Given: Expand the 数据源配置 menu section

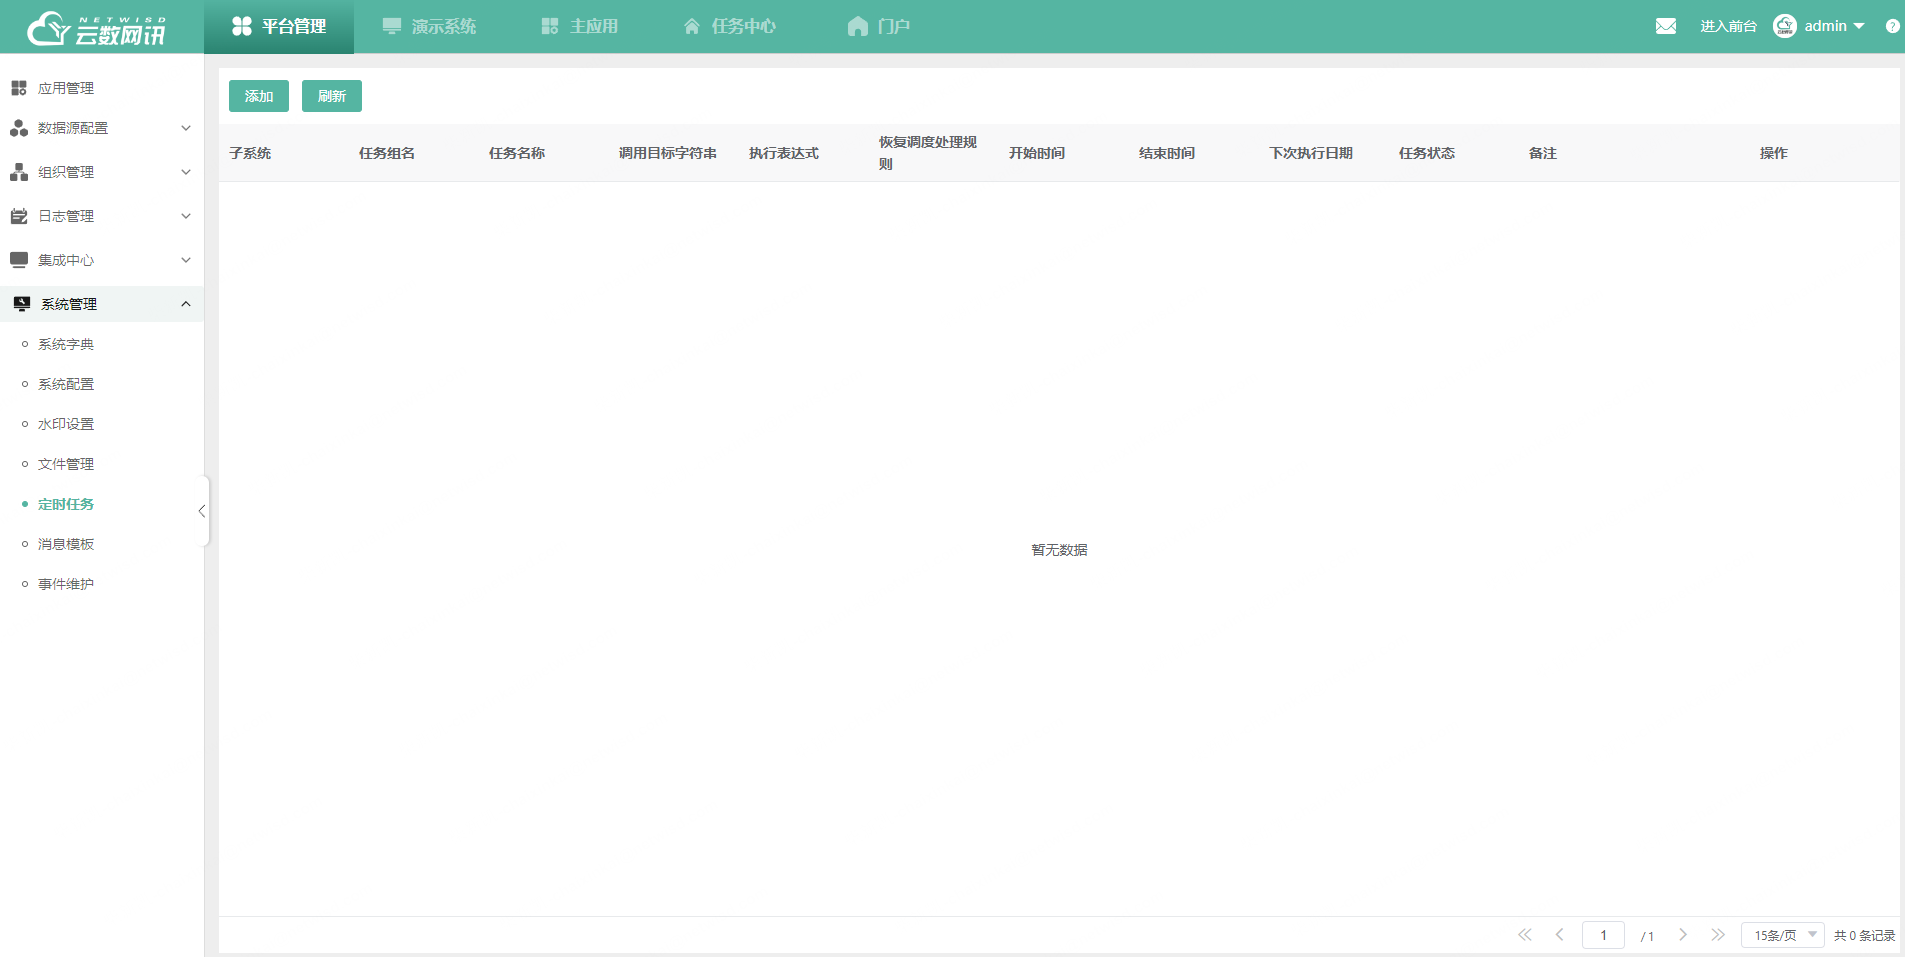Looking at the screenshot, I should [x=185, y=128].
